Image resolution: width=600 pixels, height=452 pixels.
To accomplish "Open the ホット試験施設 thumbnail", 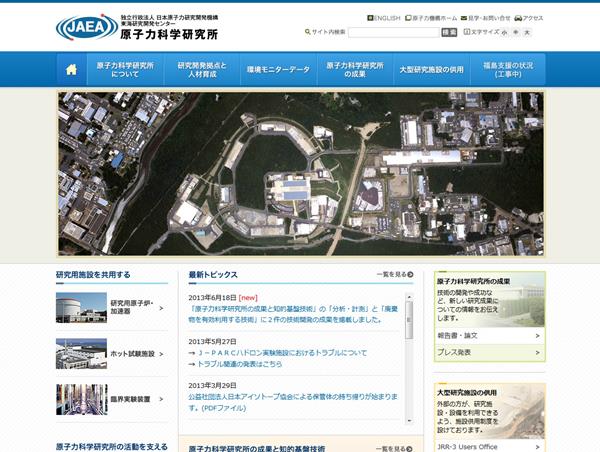I will click(81, 354).
